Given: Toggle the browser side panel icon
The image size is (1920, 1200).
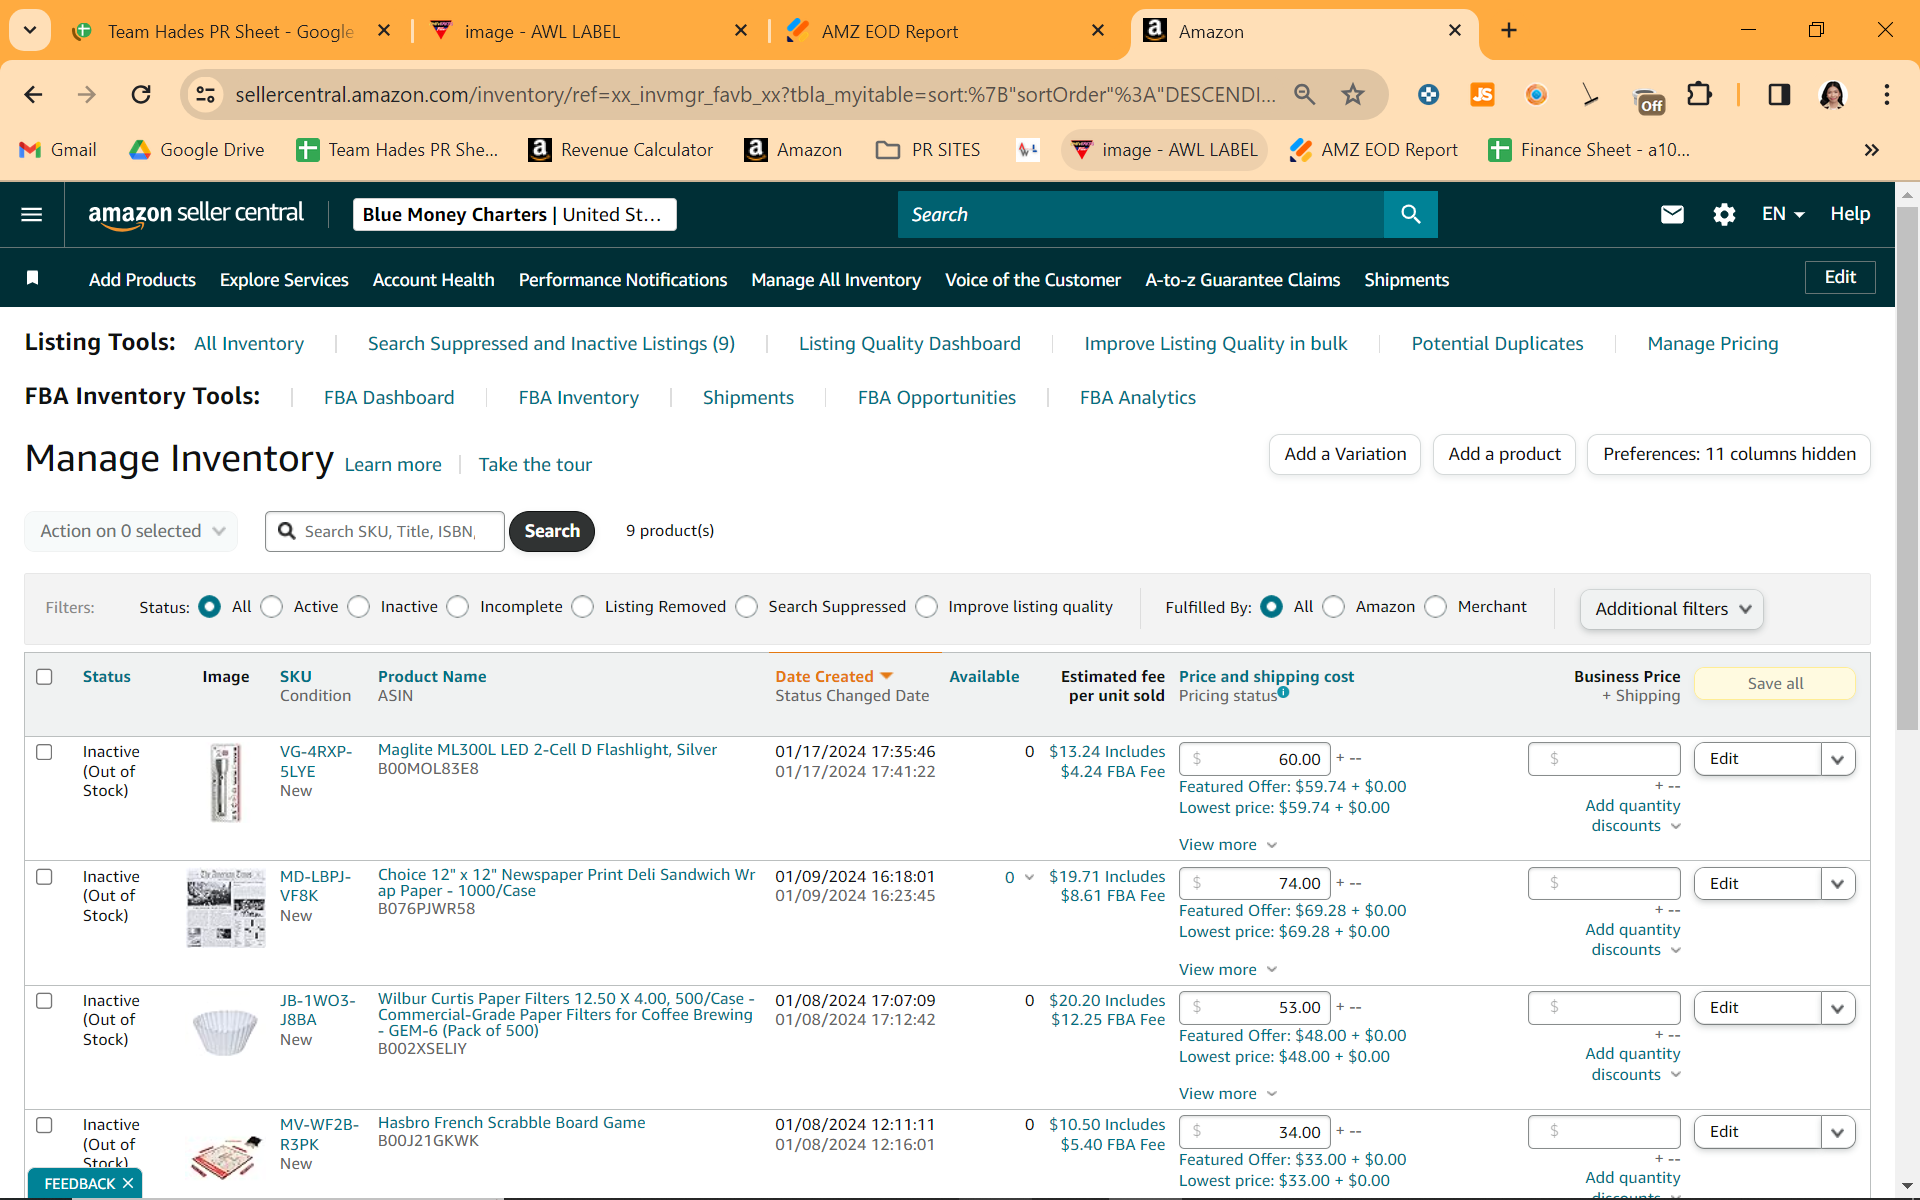Looking at the screenshot, I should point(1779,94).
